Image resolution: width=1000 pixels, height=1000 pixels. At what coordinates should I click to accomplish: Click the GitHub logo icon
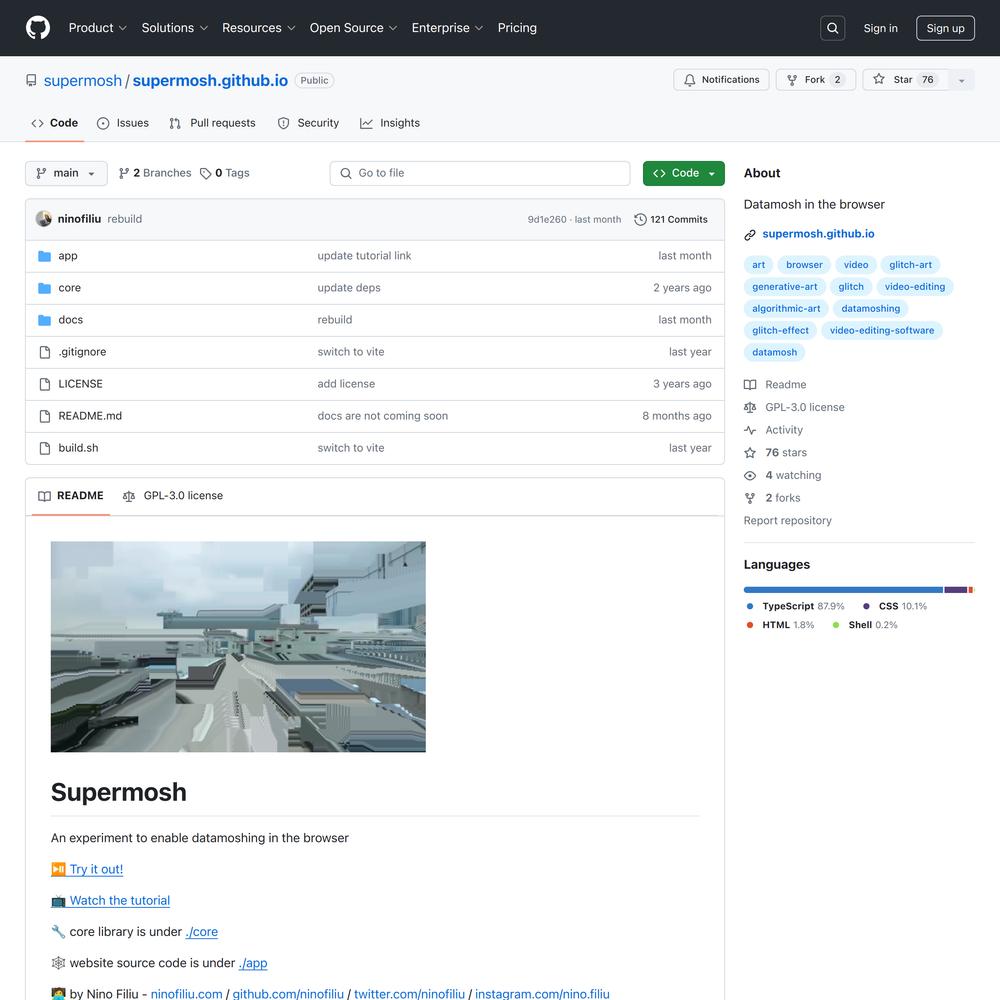point(38,28)
